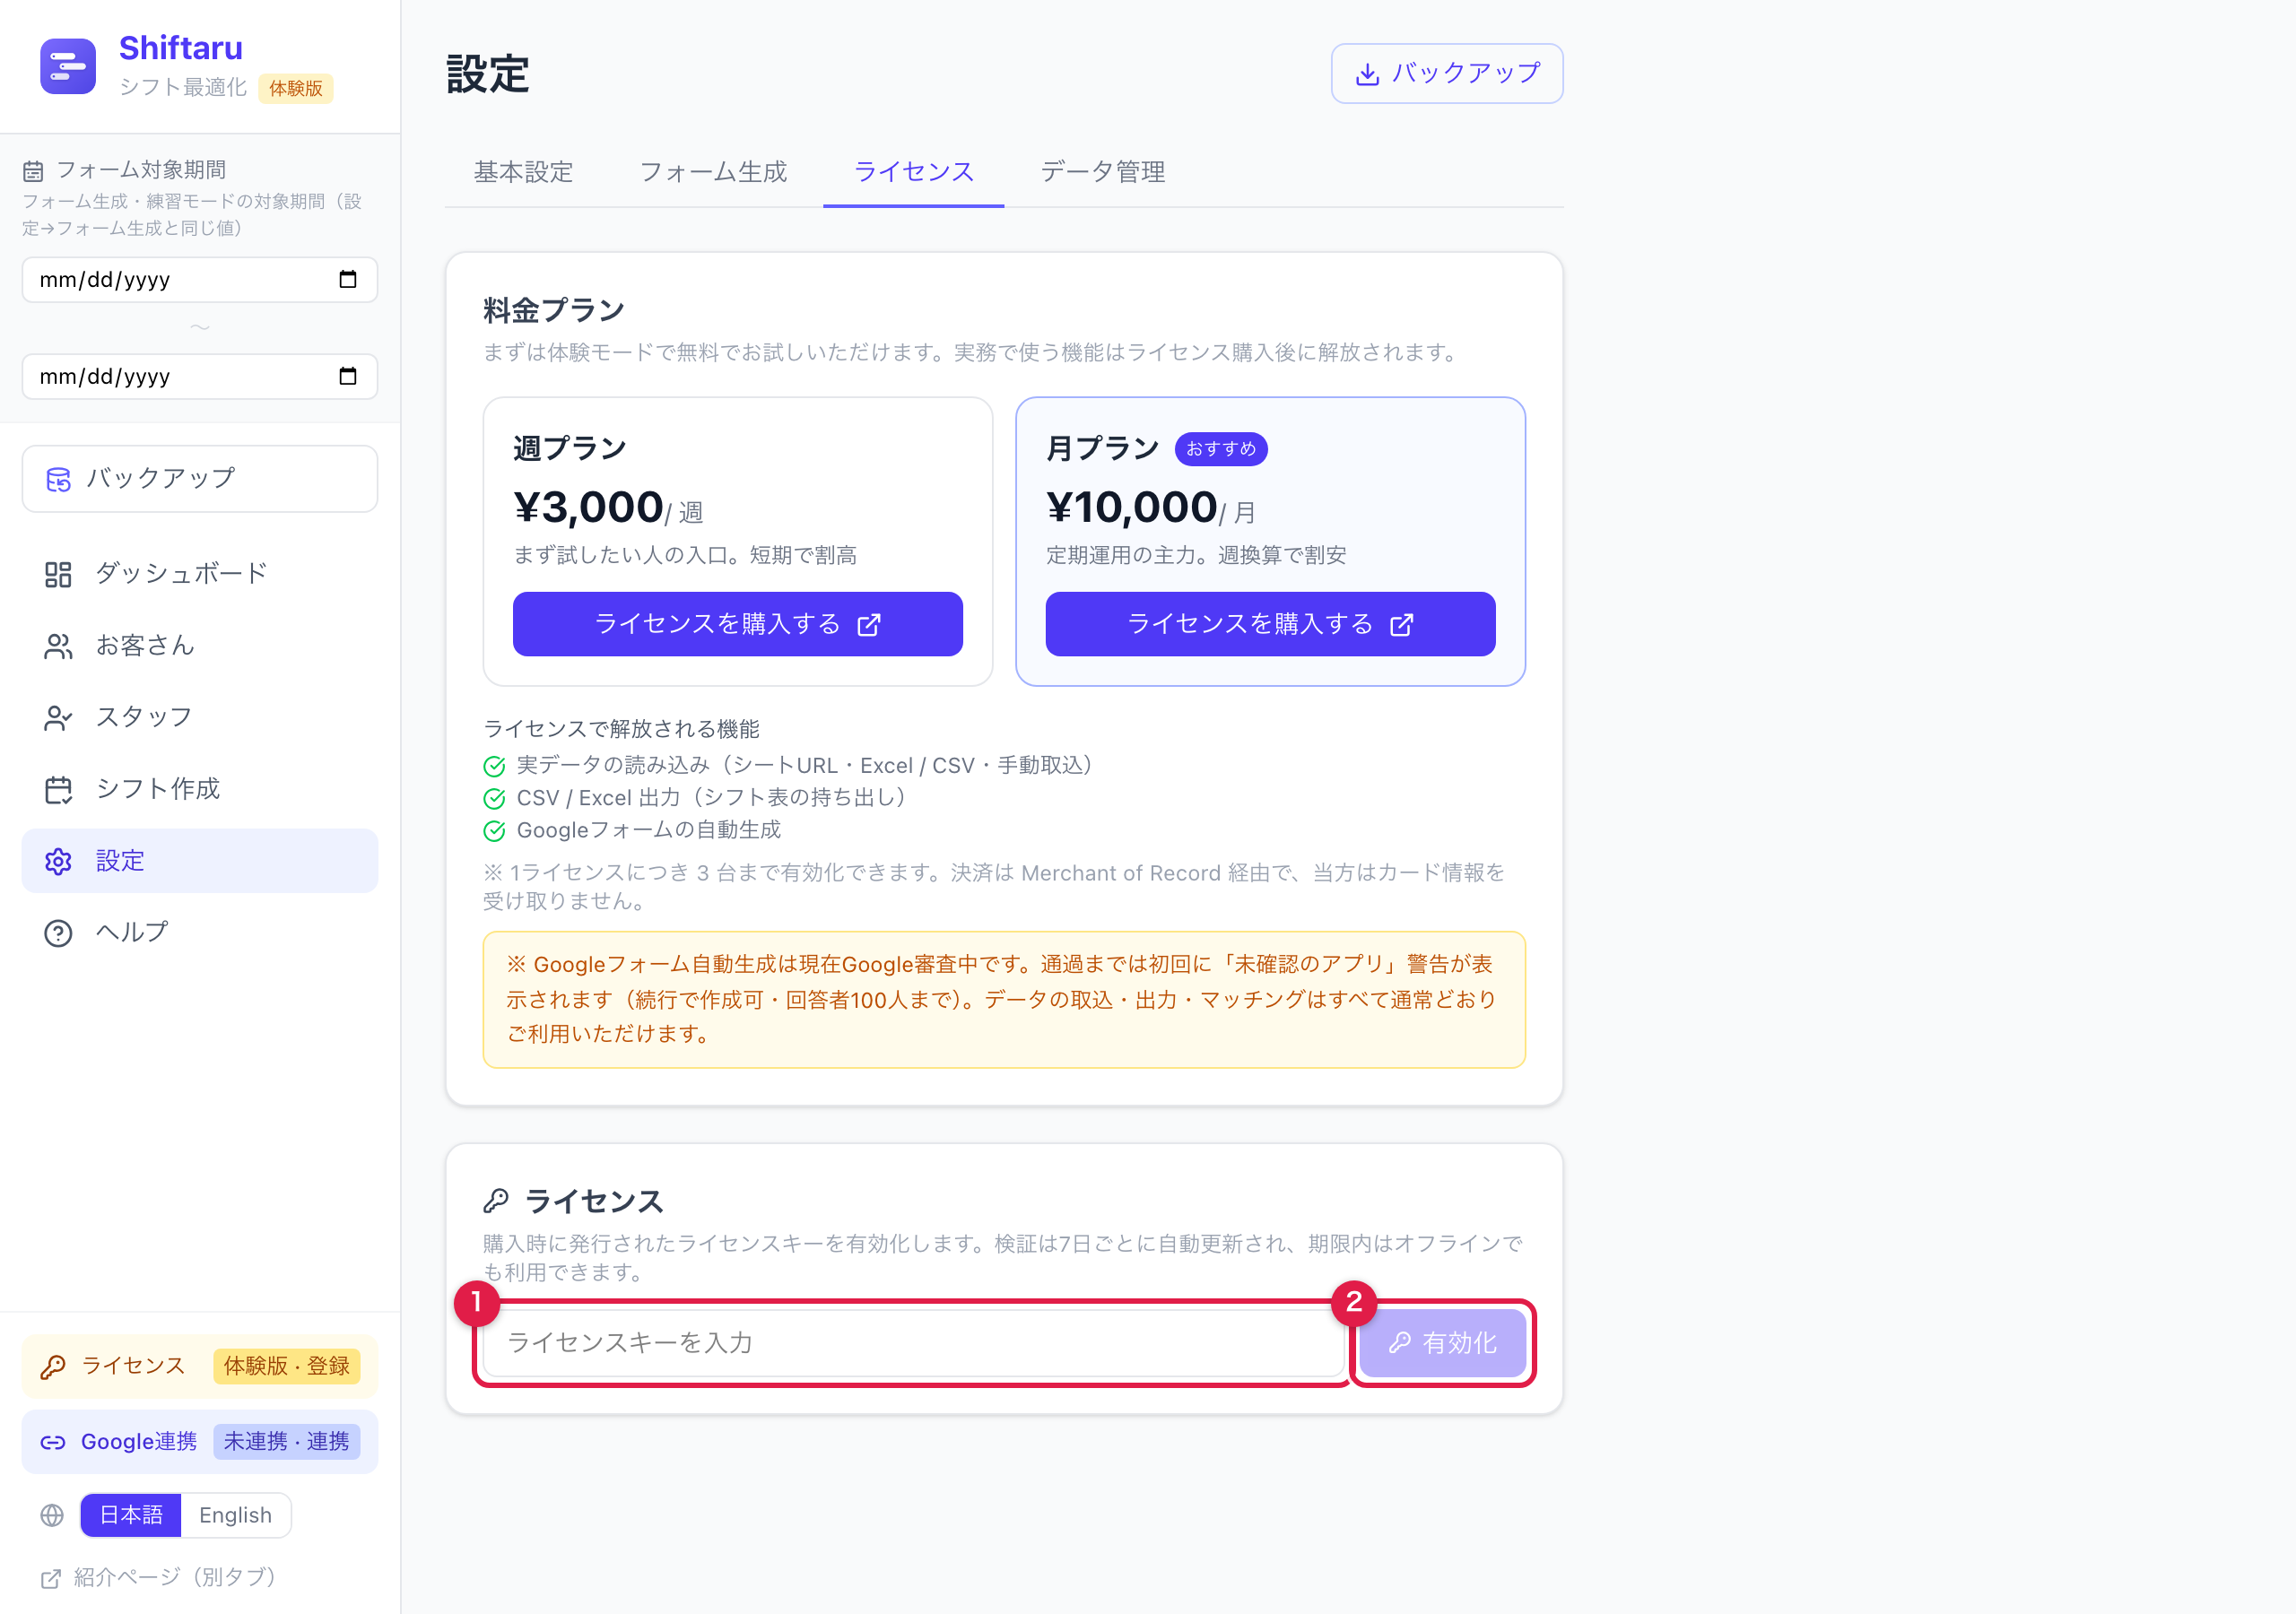The image size is (2296, 1614).
Task: Click the shift calendar icon
Action: coord(58,790)
